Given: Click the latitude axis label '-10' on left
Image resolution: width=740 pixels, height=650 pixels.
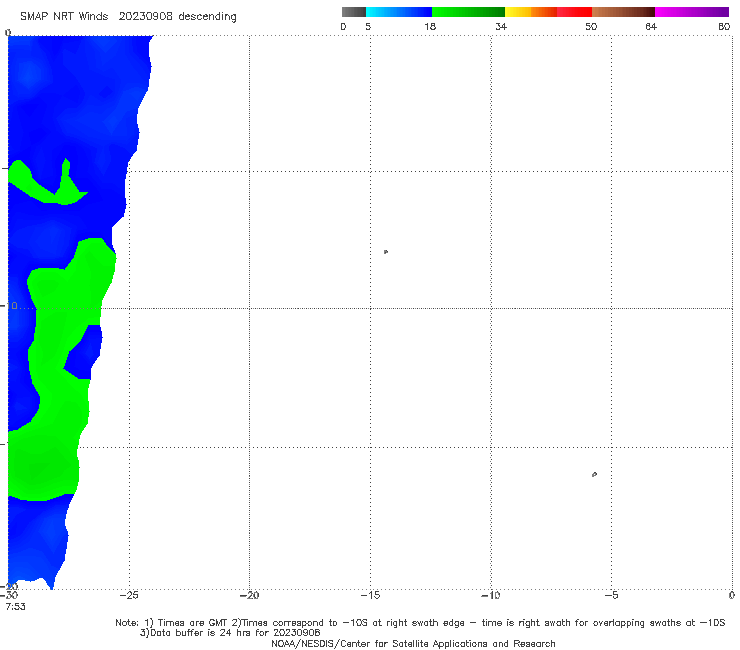Looking at the screenshot, I should (9, 306).
